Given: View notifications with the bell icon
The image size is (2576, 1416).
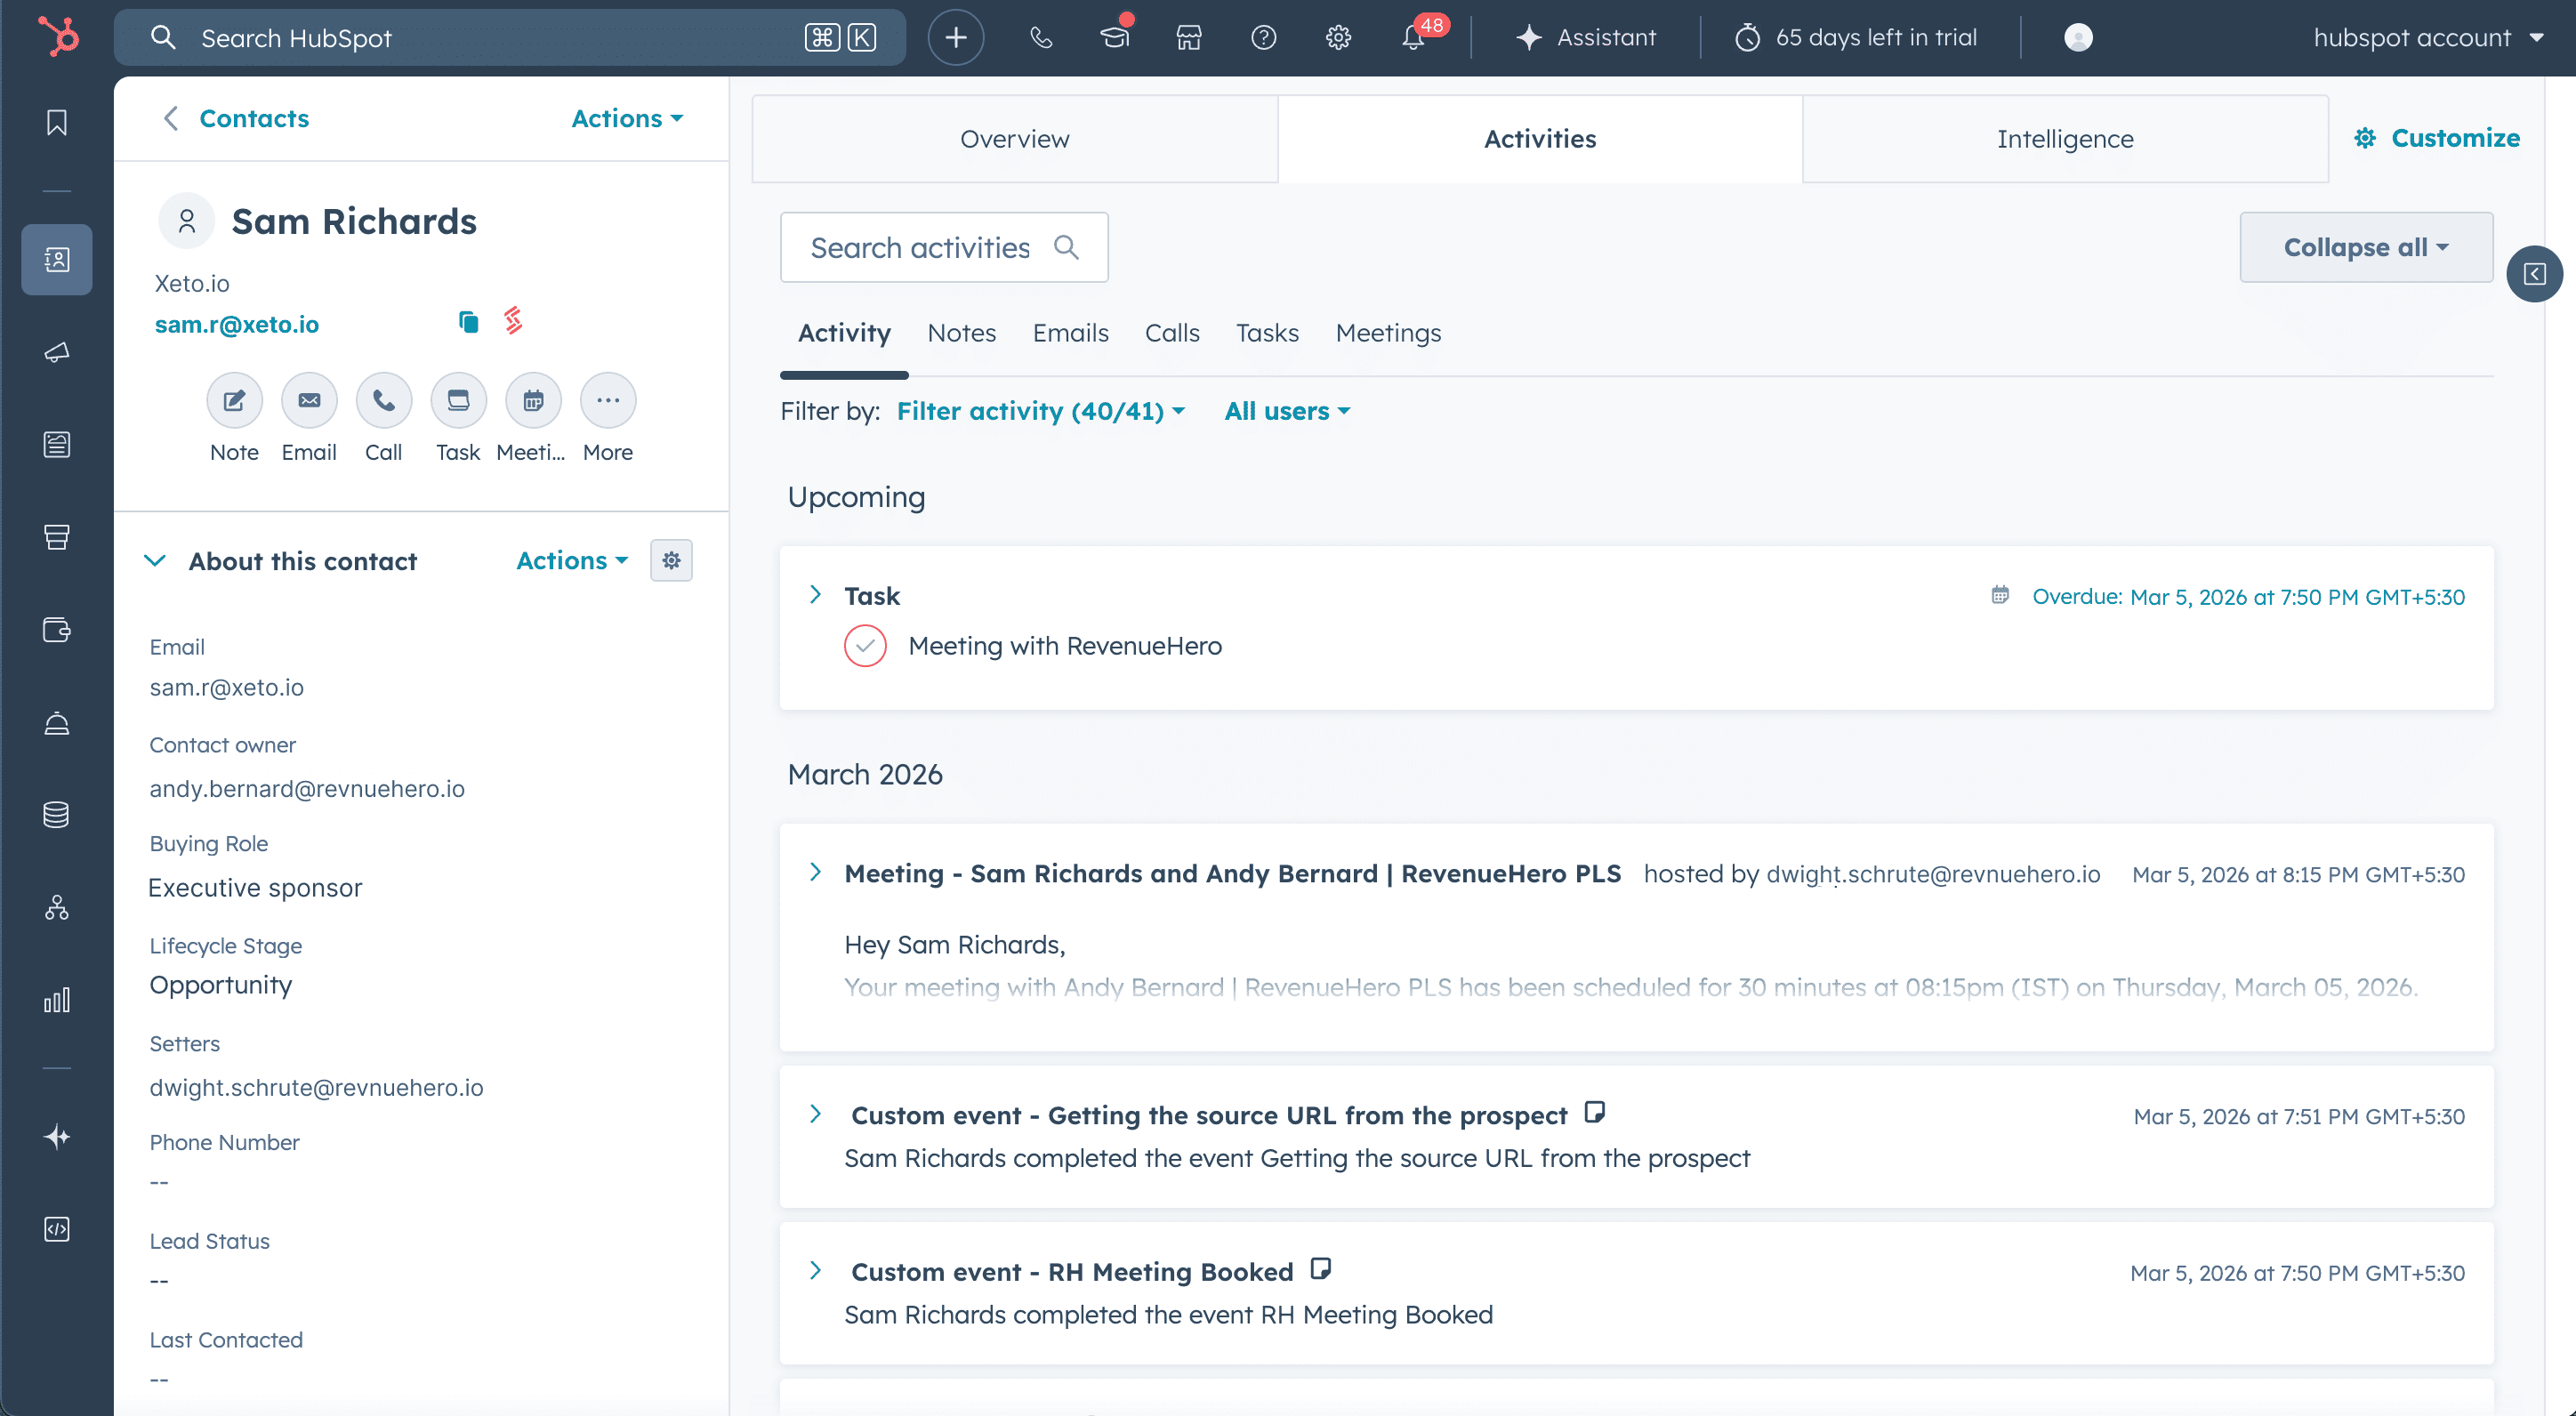Looking at the screenshot, I should (x=1413, y=37).
